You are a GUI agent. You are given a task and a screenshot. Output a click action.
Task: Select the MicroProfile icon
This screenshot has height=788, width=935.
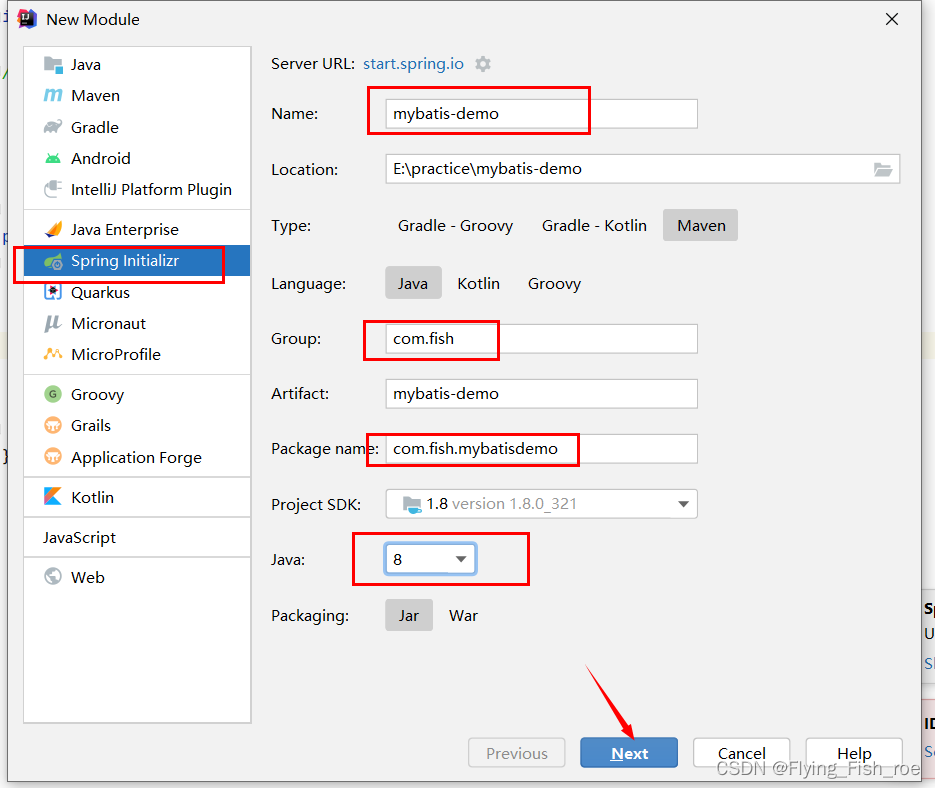pos(53,354)
